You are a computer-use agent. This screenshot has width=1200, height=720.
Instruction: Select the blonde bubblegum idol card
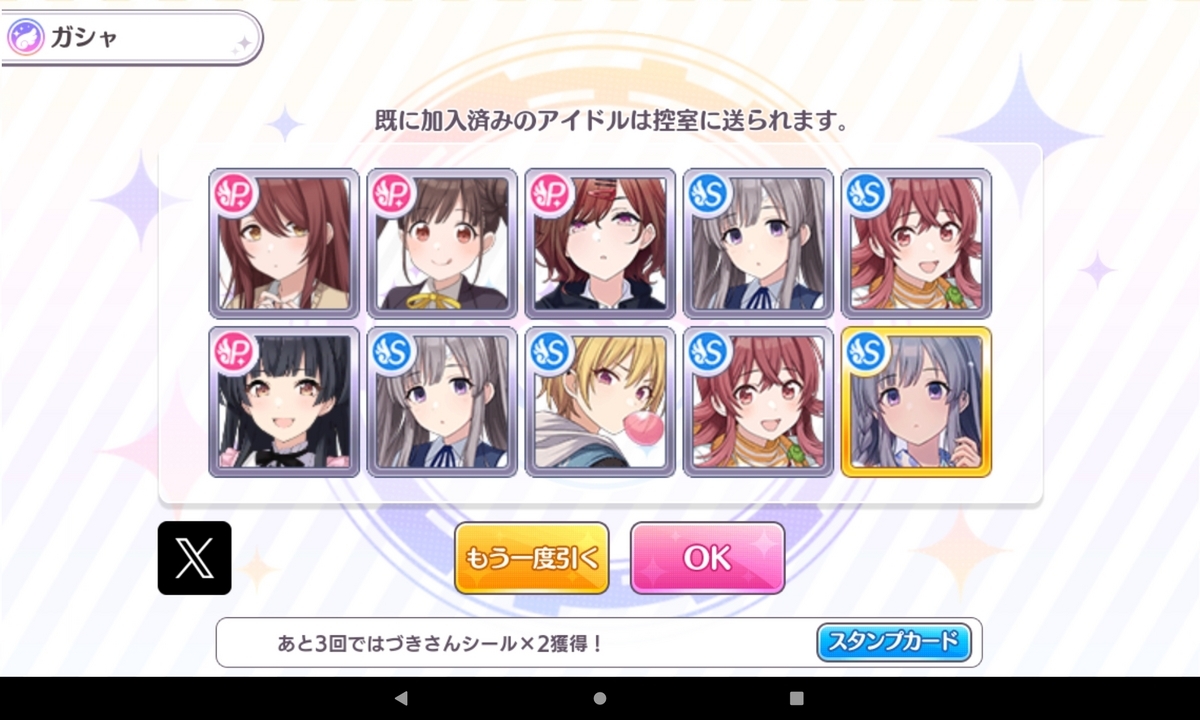tap(600, 402)
